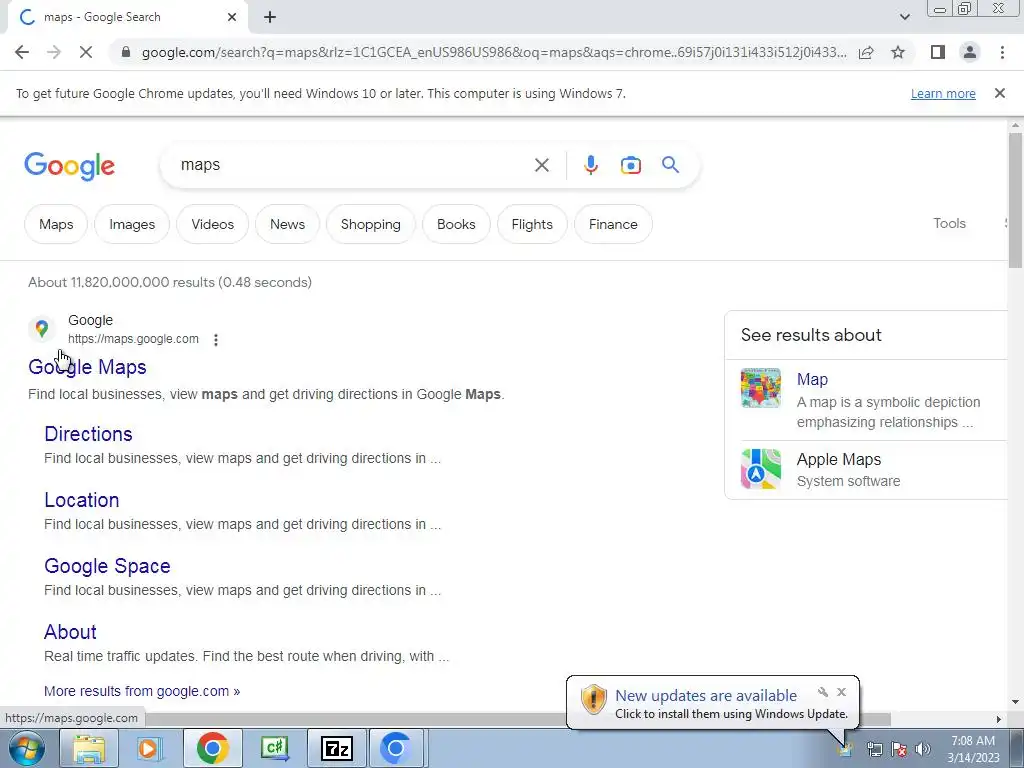Viewport: 1024px width, 768px height.
Task: Share this page from the address bar
Action: coord(866,52)
